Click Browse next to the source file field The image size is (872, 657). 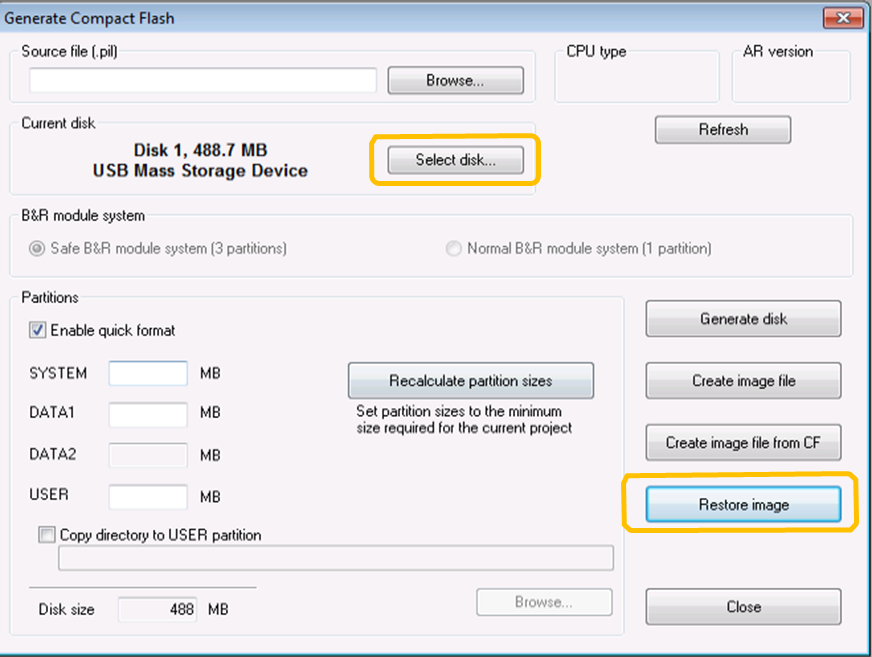[x=455, y=80]
